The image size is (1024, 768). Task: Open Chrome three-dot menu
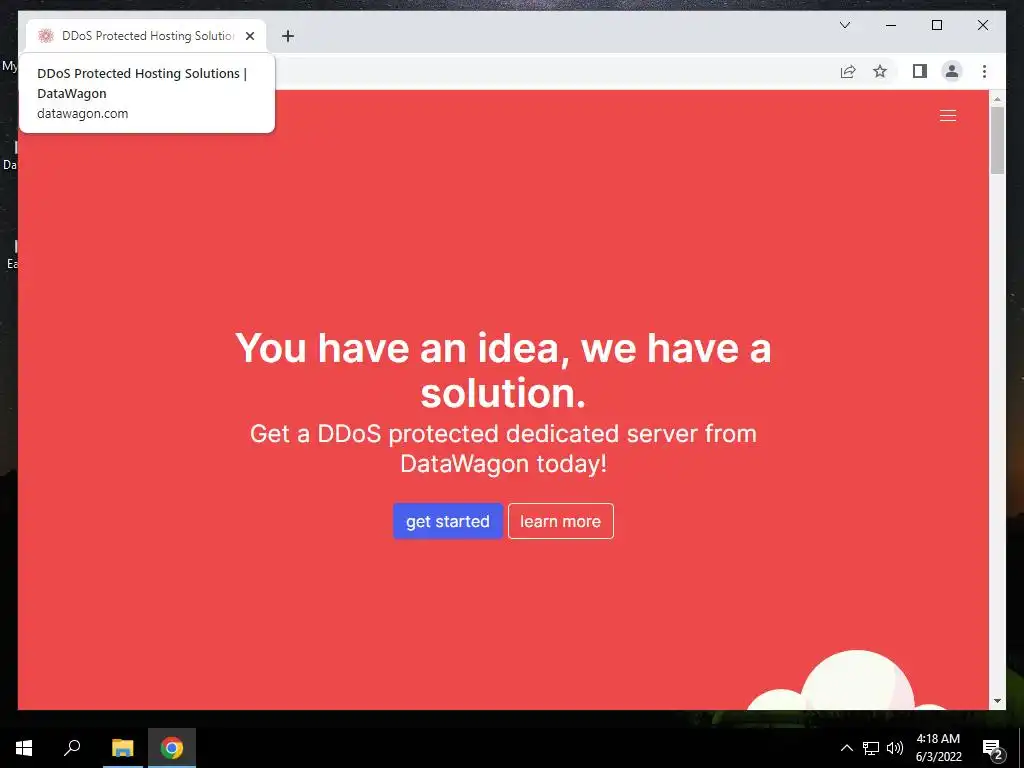click(984, 71)
